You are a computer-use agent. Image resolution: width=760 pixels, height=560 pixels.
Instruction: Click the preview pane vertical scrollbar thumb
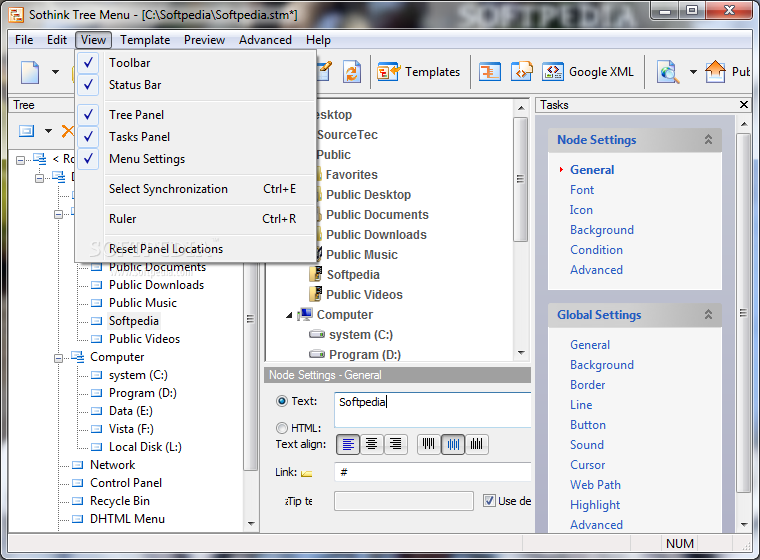coord(521,179)
